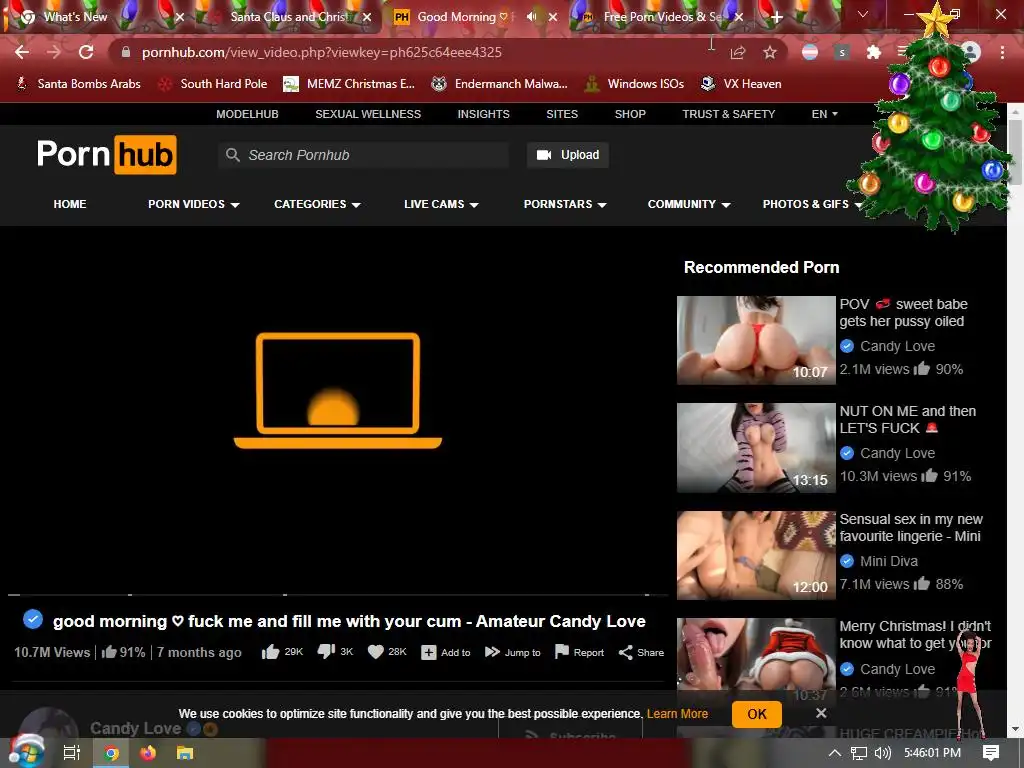Reload the current page

(x=86, y=52)
